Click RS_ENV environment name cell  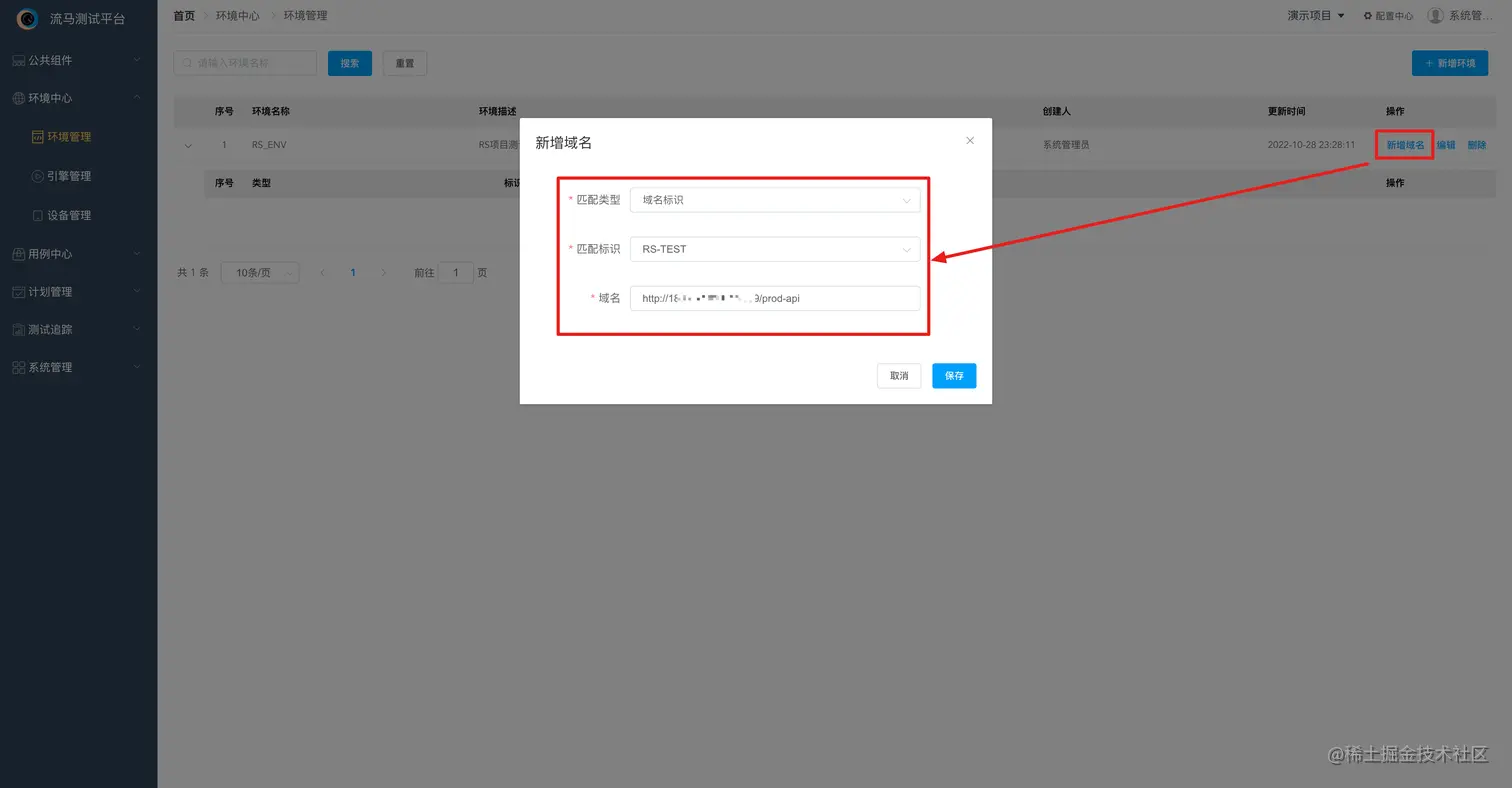point(269,145)
